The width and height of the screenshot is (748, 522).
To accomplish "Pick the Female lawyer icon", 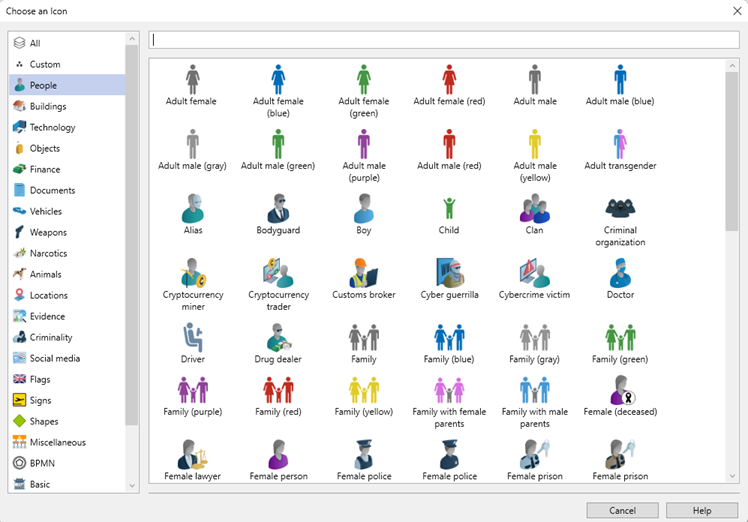I will pyautogui.click(x=193, y=455).
